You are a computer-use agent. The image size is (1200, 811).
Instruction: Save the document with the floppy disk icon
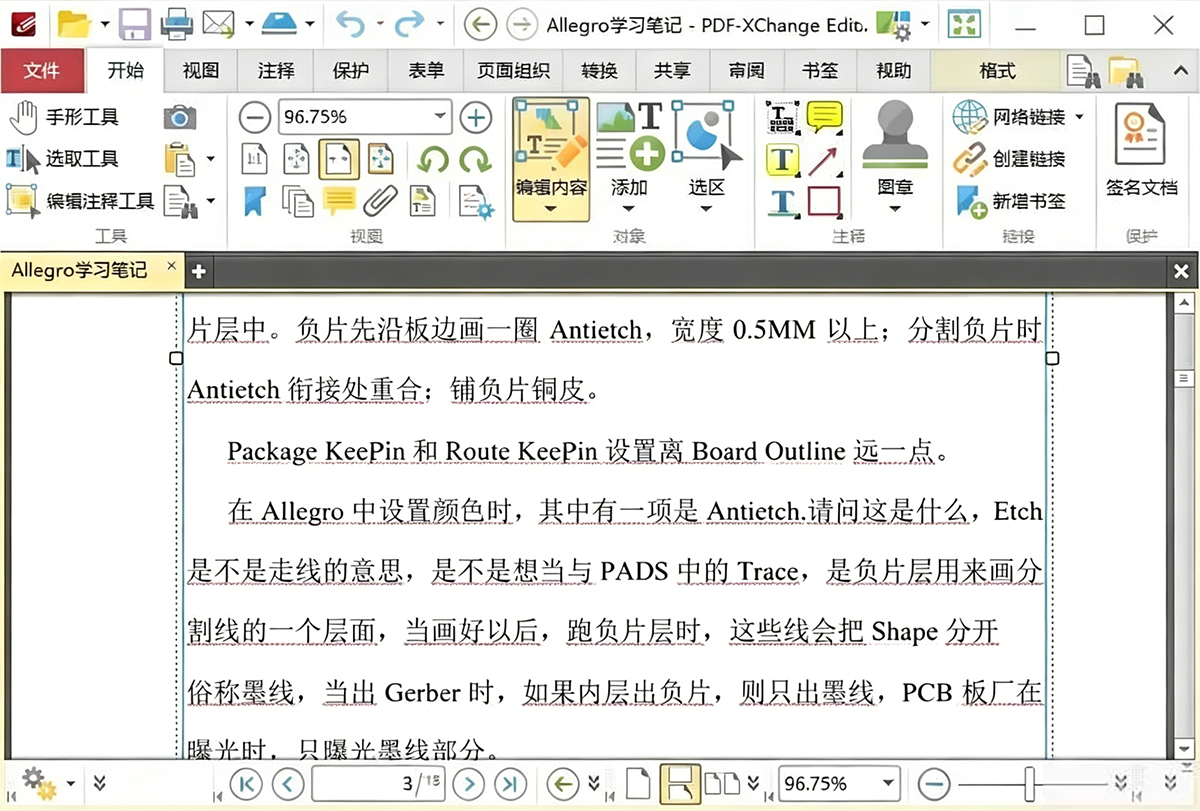click(134, 22)
